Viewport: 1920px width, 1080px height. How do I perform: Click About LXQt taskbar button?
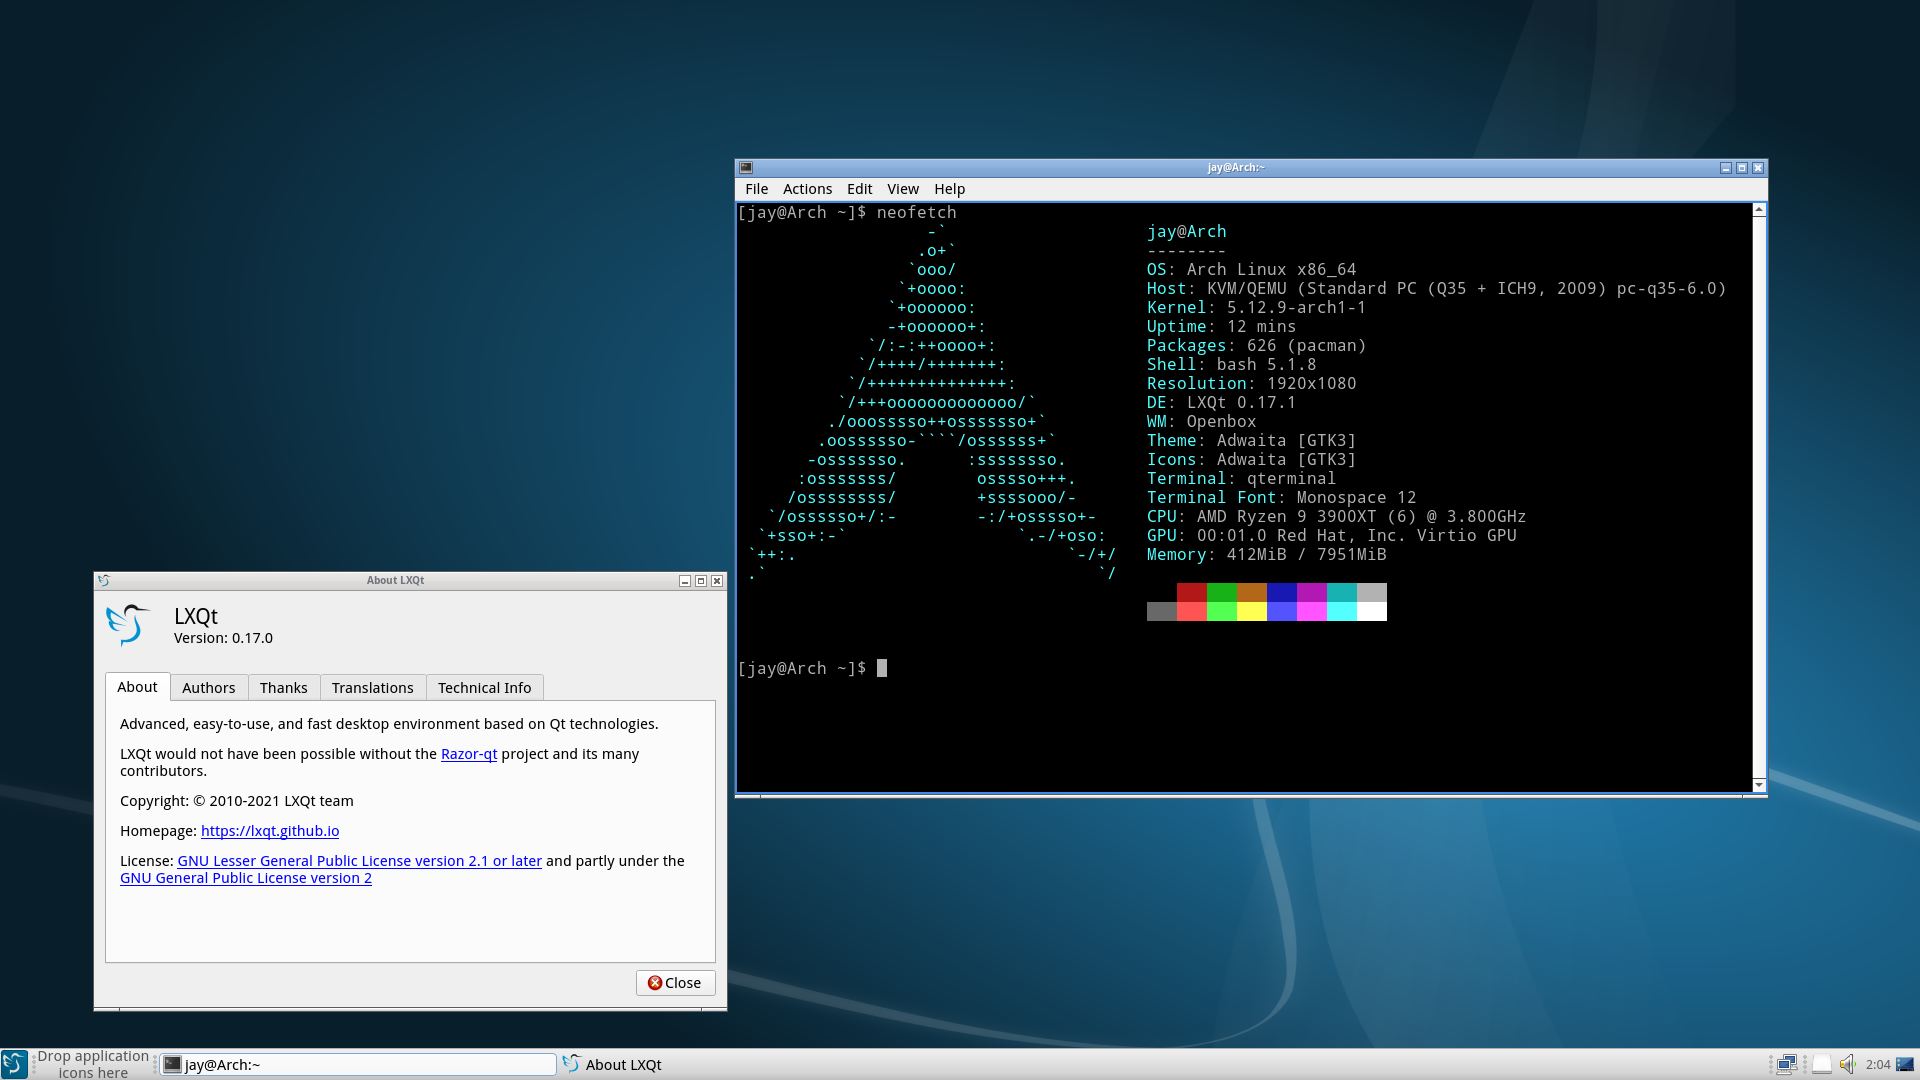click(x=612, y=1065)
